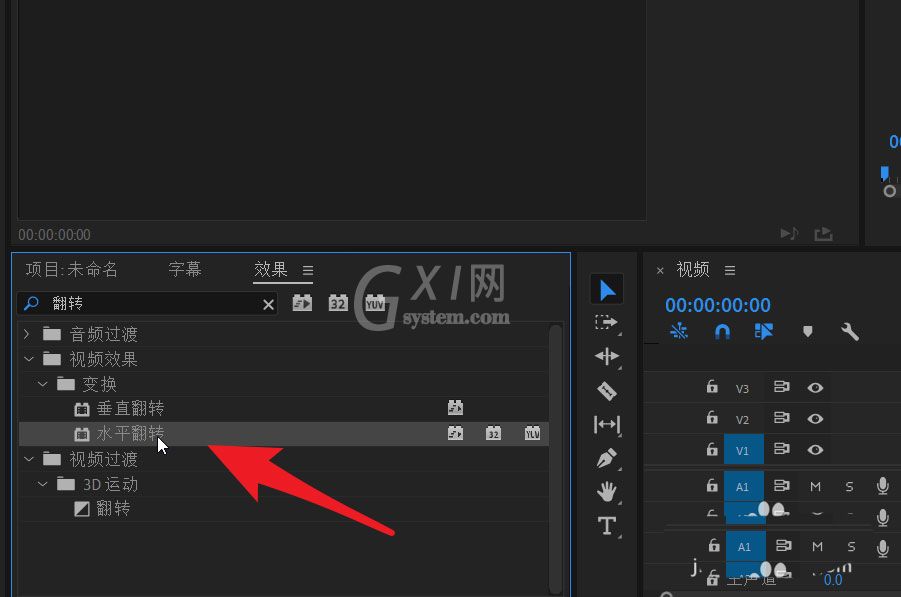This screenshot has height=597, width=901.
Task: Click the source monitor timecode
Action: click(54, 235)
